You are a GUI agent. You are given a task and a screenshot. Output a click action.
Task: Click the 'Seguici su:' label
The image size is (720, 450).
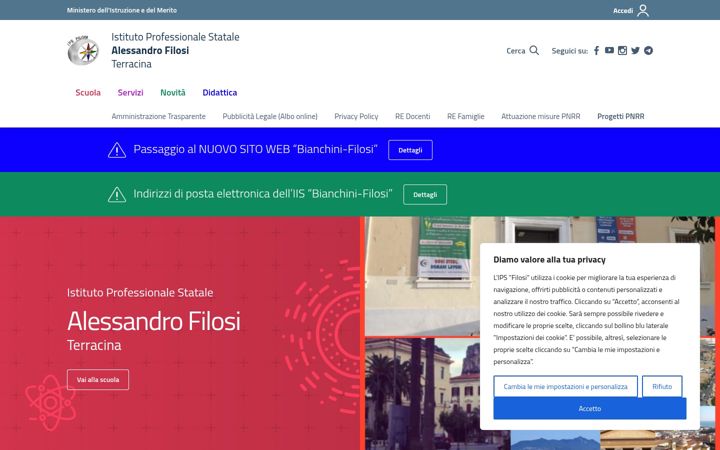(x=569, y=51)
